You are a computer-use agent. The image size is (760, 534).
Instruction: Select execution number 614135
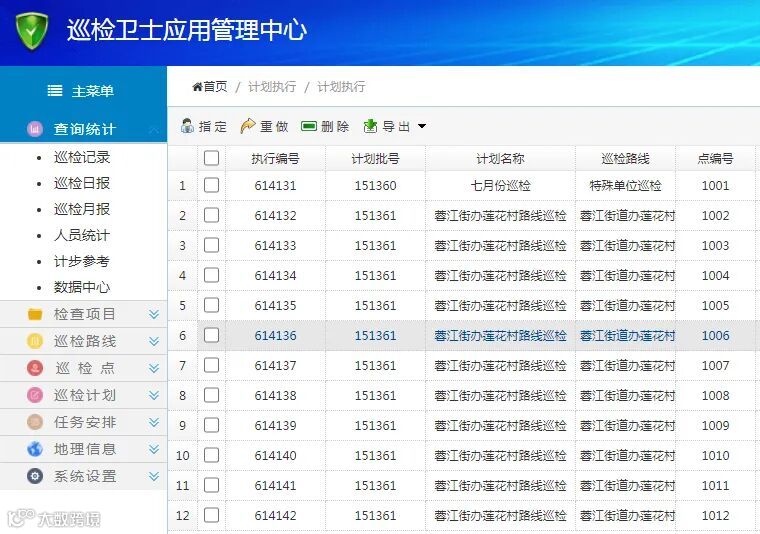[x=275, y=306]
